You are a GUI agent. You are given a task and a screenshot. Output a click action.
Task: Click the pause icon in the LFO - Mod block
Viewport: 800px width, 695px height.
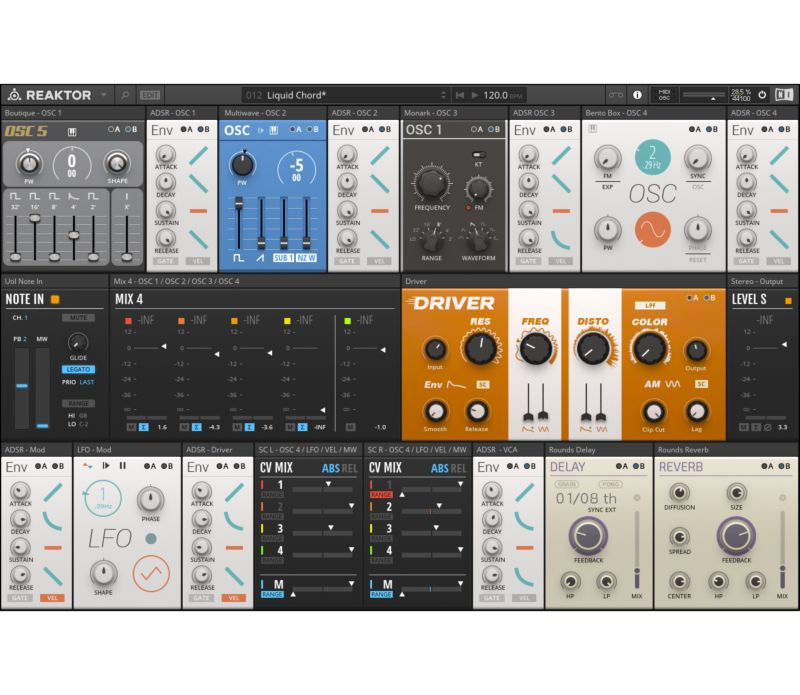tap(122, 465)
